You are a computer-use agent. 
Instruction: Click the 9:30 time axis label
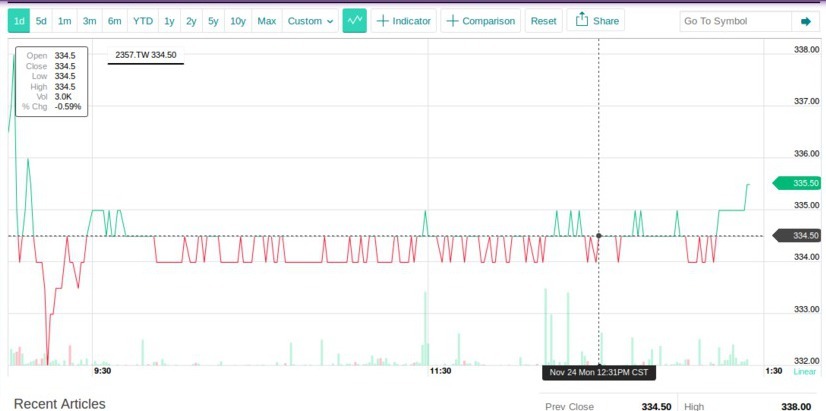[102, 371]
